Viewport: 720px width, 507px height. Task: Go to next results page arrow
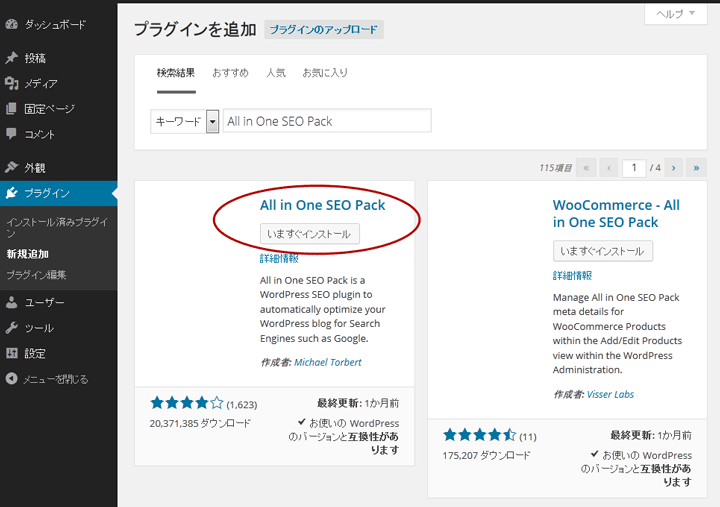(x=674, y=168)
